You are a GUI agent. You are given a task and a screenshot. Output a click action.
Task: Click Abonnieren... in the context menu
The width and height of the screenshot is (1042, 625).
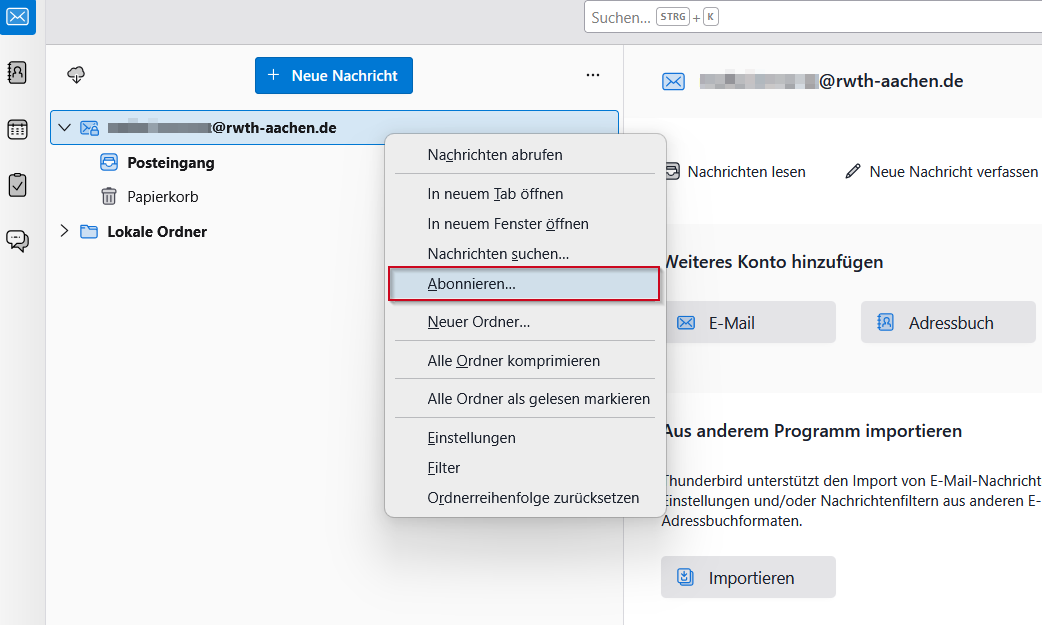tap(524, 284)
